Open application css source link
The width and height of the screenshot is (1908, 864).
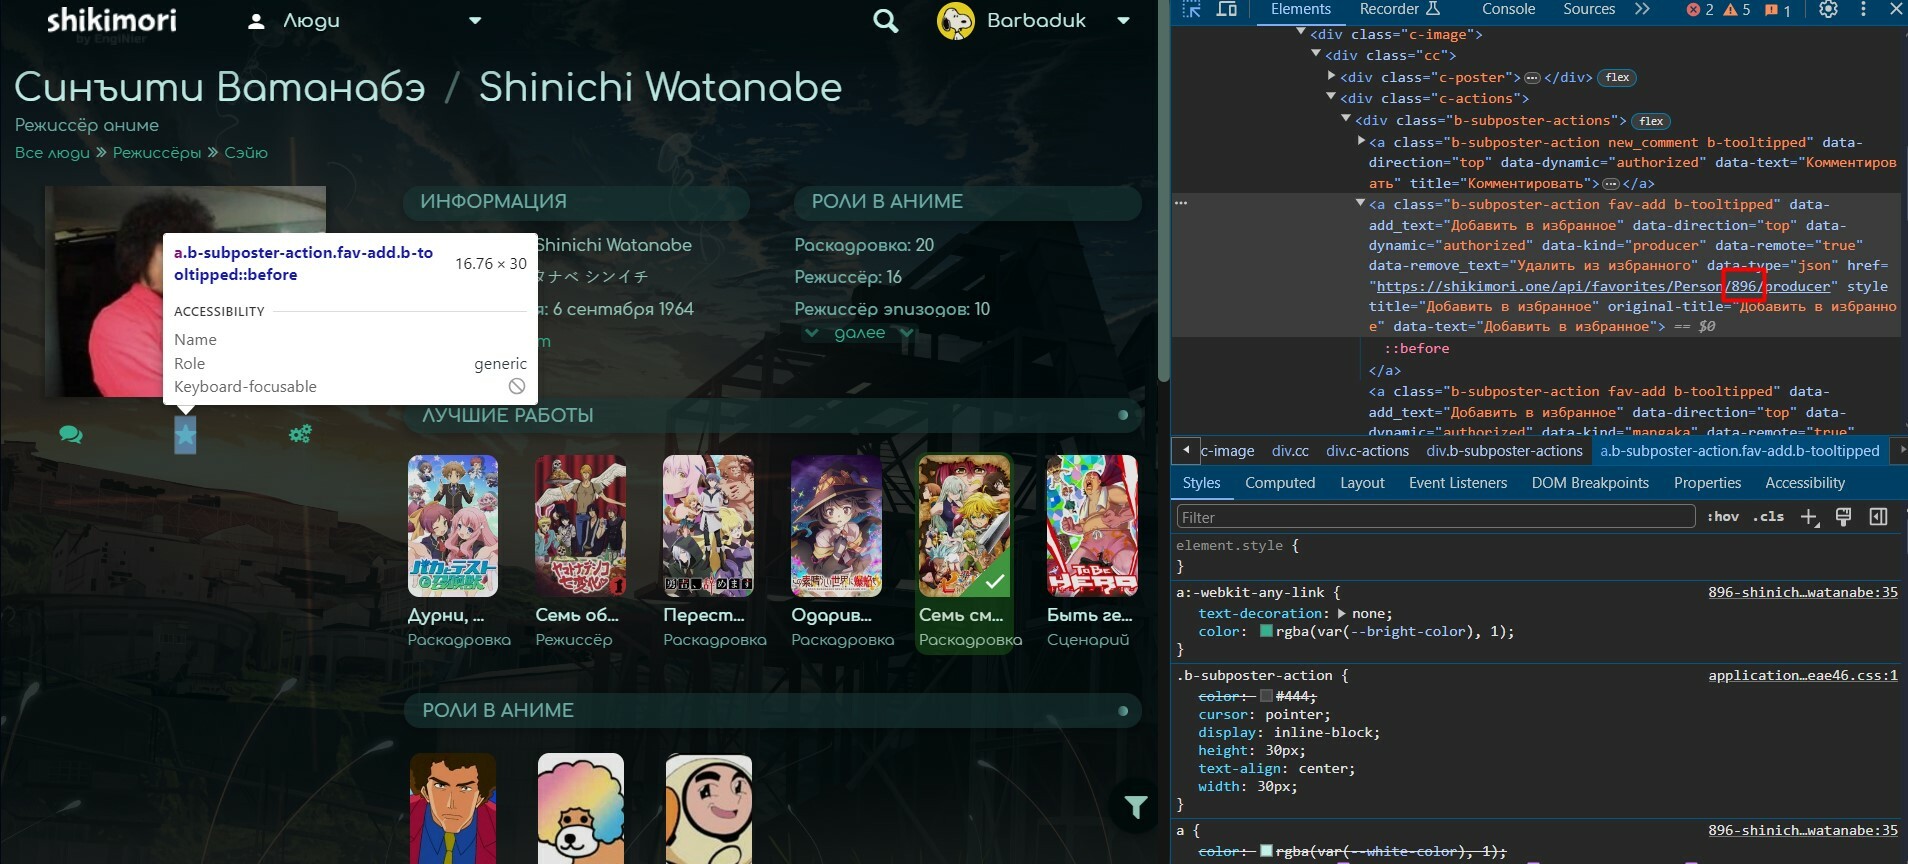pos(1802,675)
